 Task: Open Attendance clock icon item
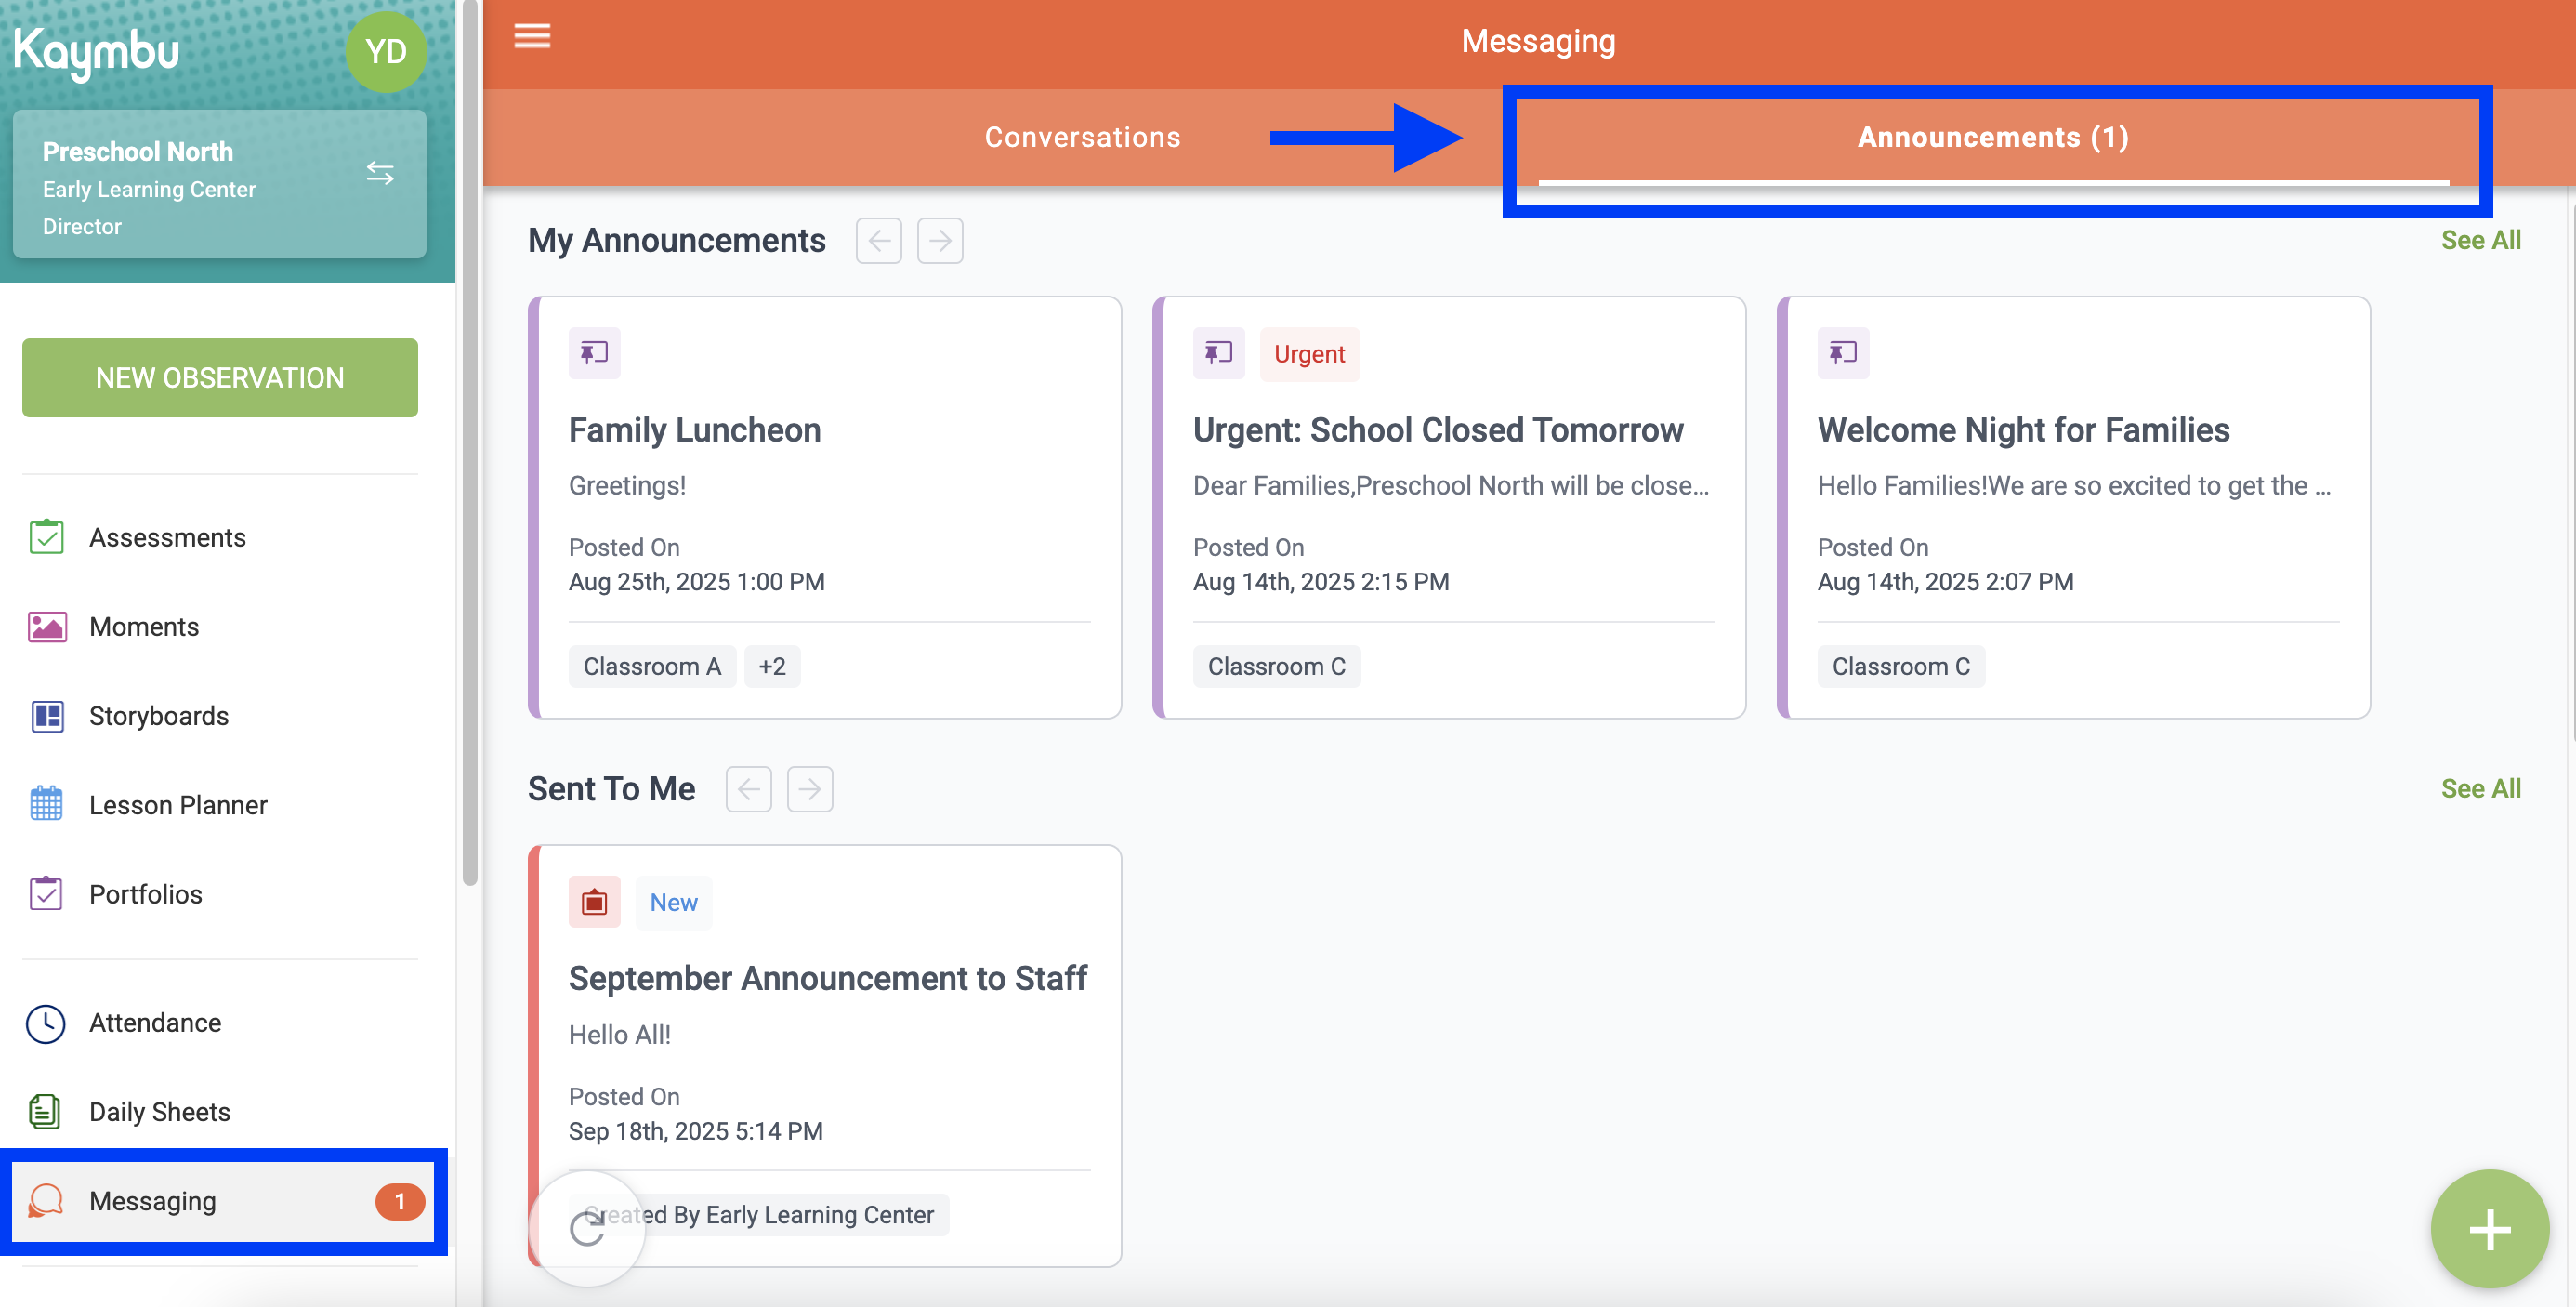pyautogui.click(x=154, y=1023)
